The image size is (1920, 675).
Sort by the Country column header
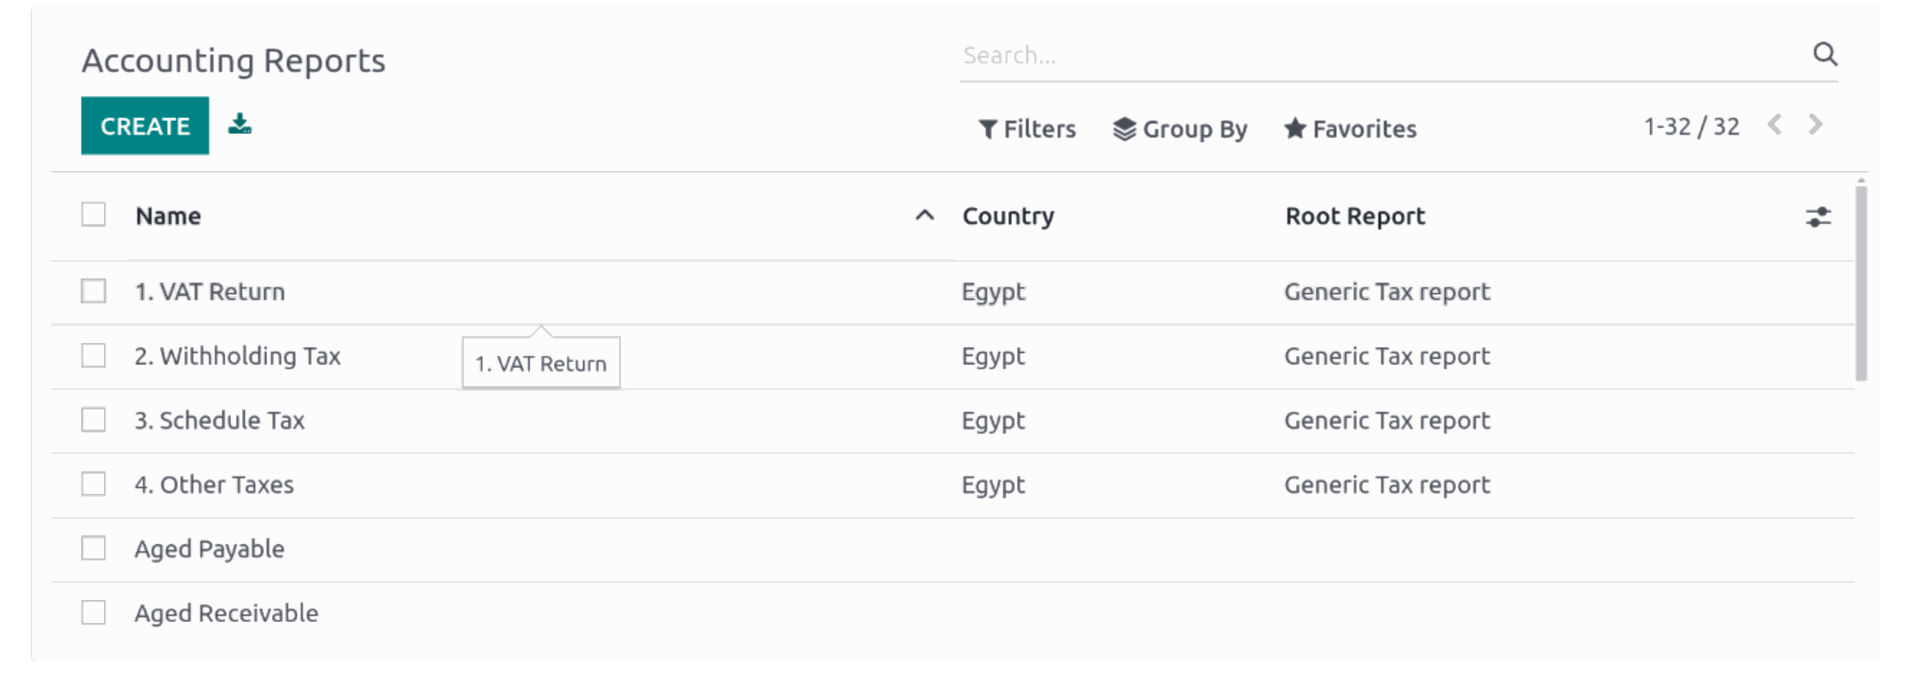pos(1008,216)
